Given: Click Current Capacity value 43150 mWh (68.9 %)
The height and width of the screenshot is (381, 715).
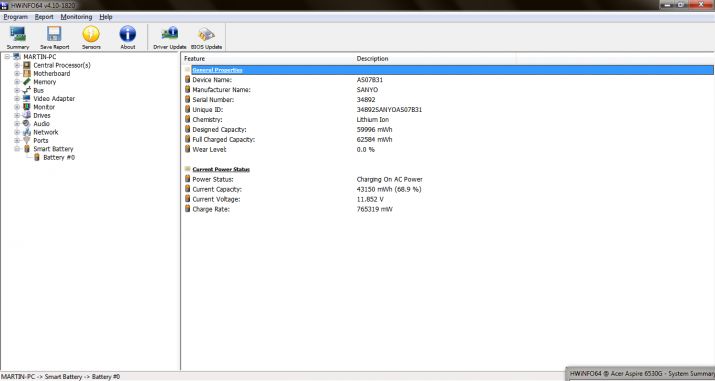Looking at the screenshot, I should click(x=389, y=189).
